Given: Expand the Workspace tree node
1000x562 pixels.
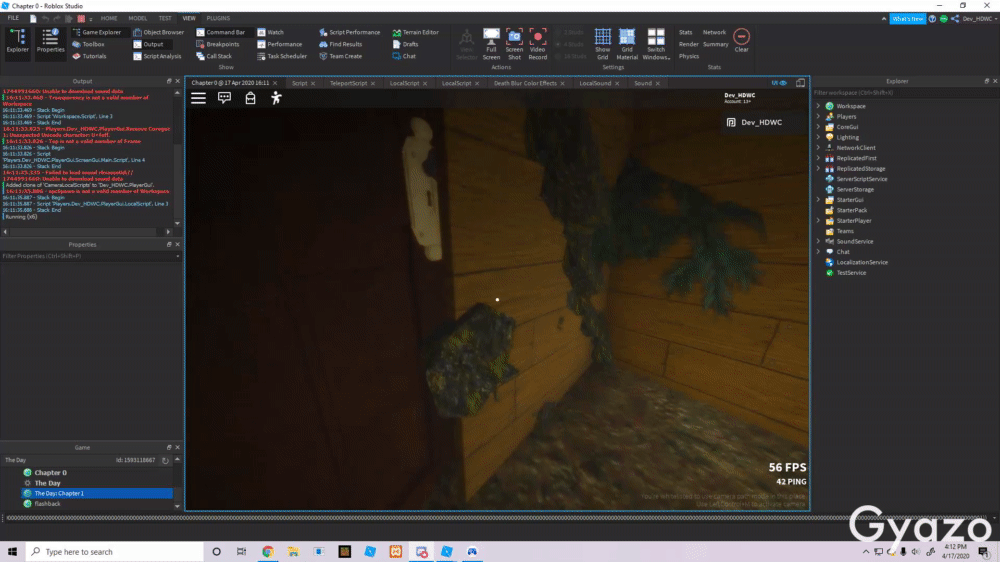Looking at the screenshot, I should [819, 106].
